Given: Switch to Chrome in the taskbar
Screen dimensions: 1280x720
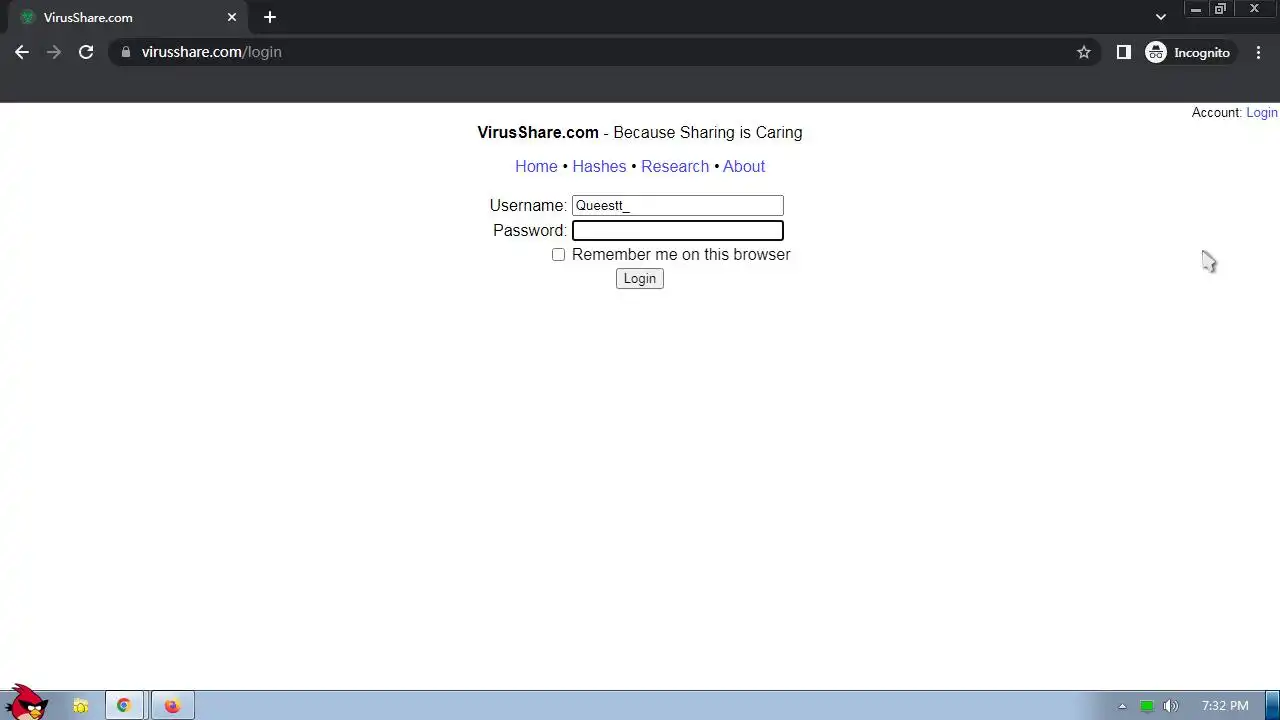Looking at the screenshot, I should [124, 706].
